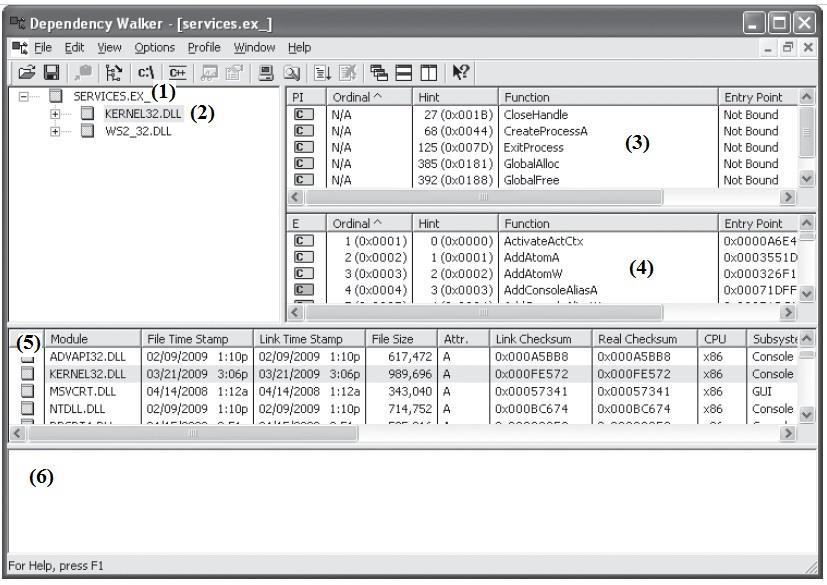Select the CreateProcessA import function
The height and width of the screenshot is (585, 827).
[545, 131]
